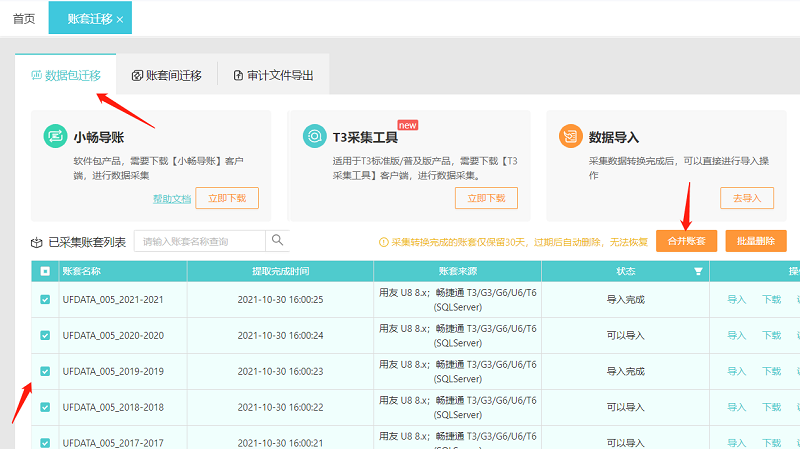This screenshot has height=449, width=800.
Task: Uncheck the UFDATA_005_2021-2021 row checkbox
Action: pyautogui.click(x=45, y=300)
